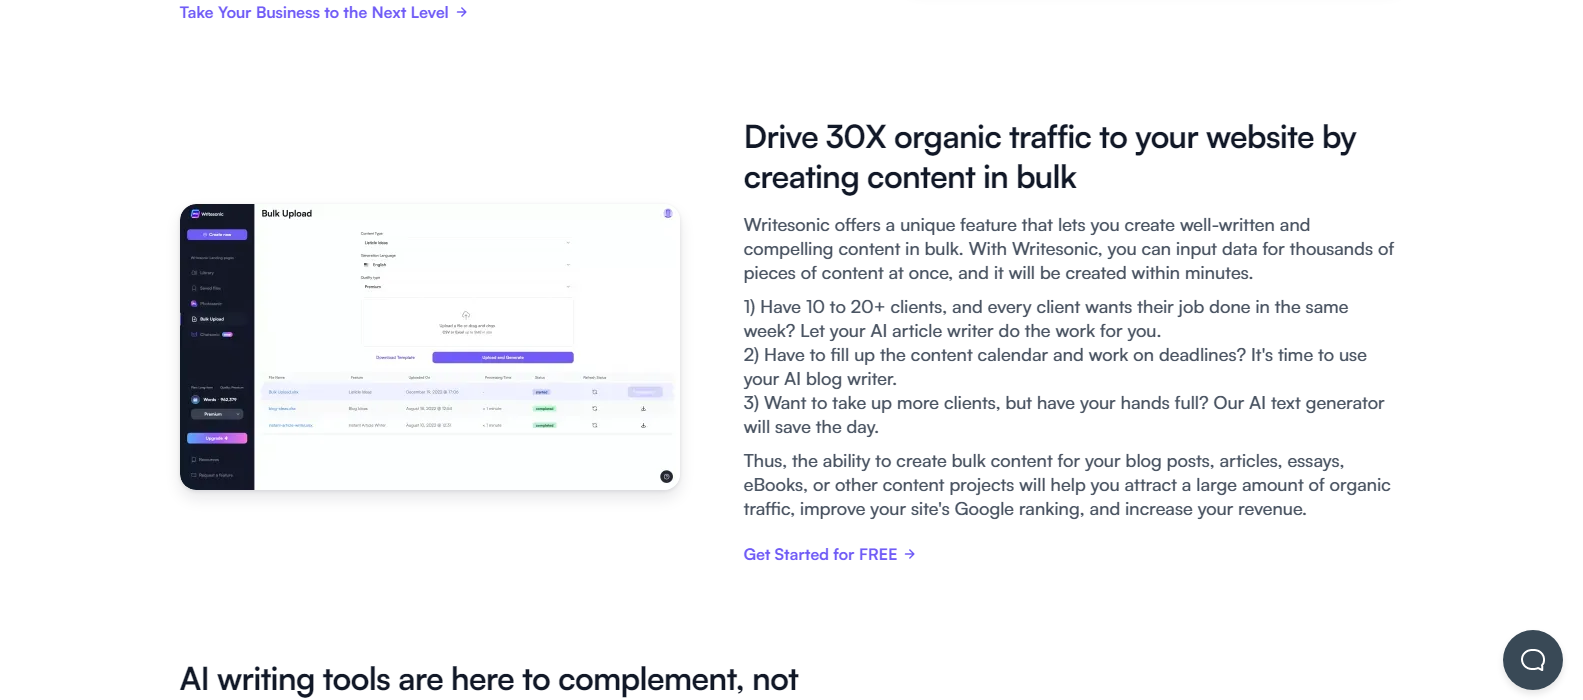Open the chat support widget bubble
Viewport: 1583px width, 700px height.
tap(1532, 660)
